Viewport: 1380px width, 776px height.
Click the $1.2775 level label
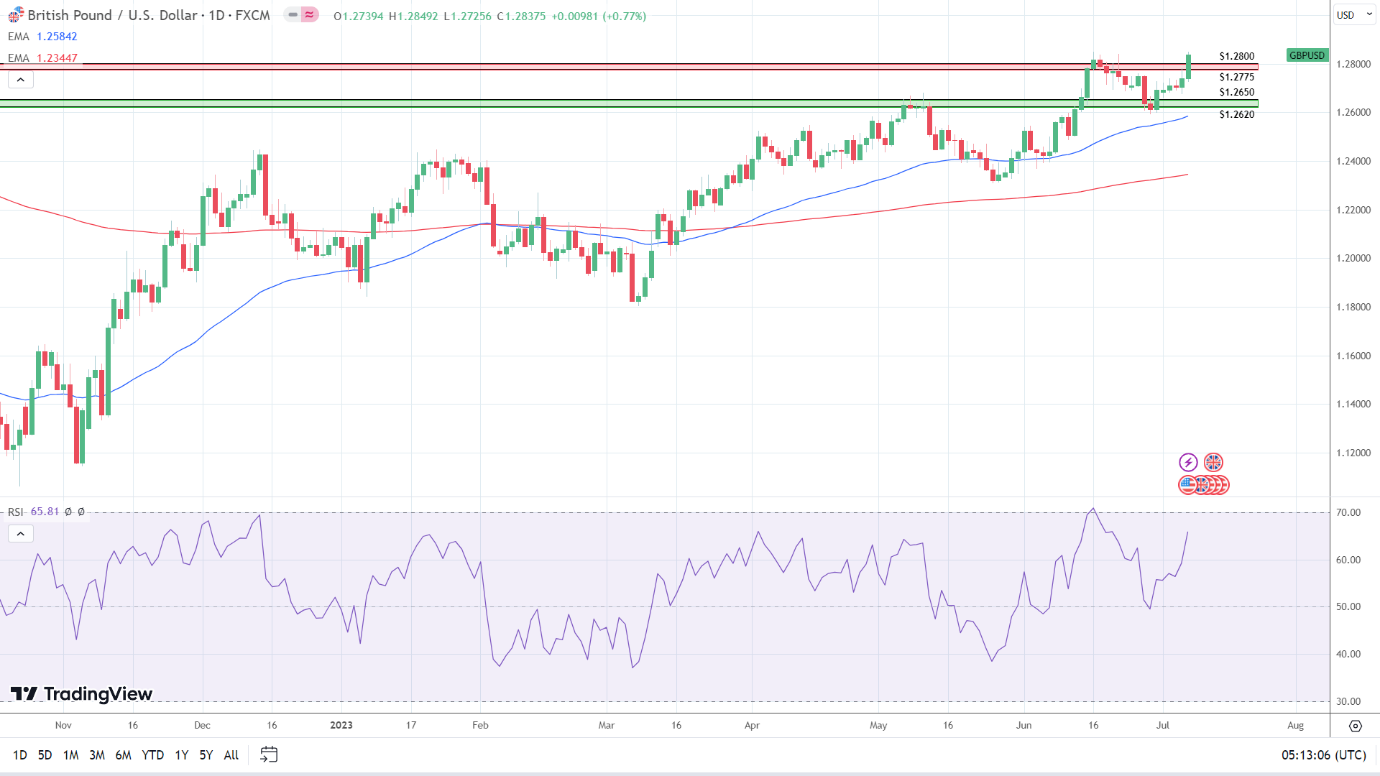[x=1237, y=77]
